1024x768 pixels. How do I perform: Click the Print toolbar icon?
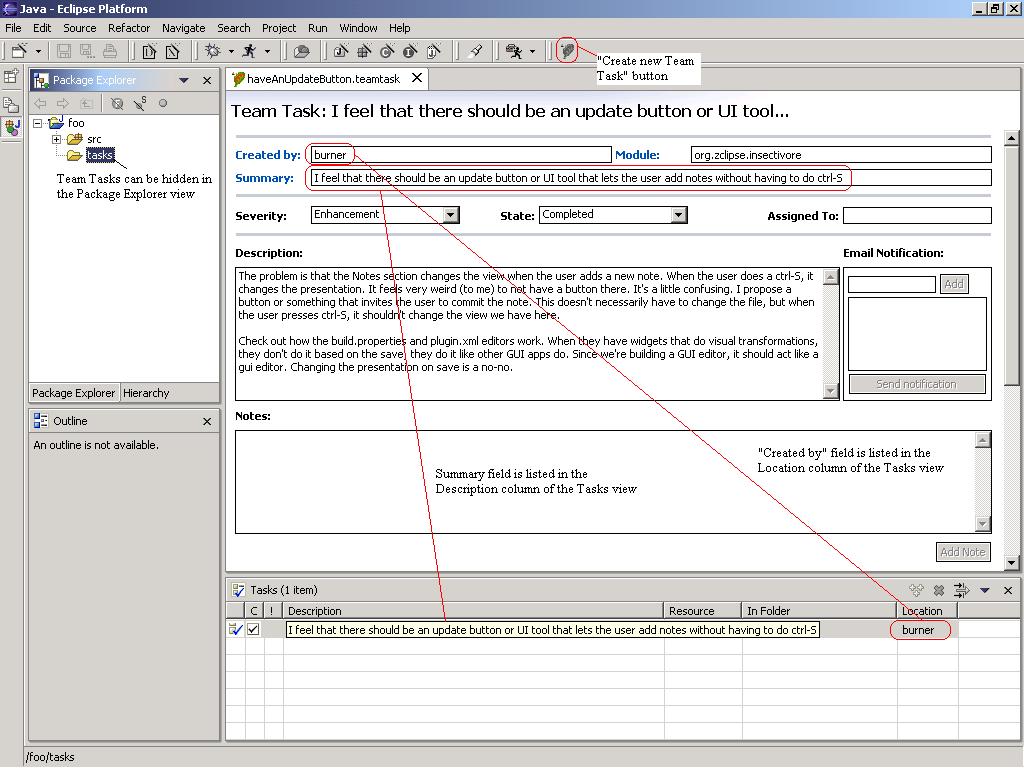coord(110,51)
